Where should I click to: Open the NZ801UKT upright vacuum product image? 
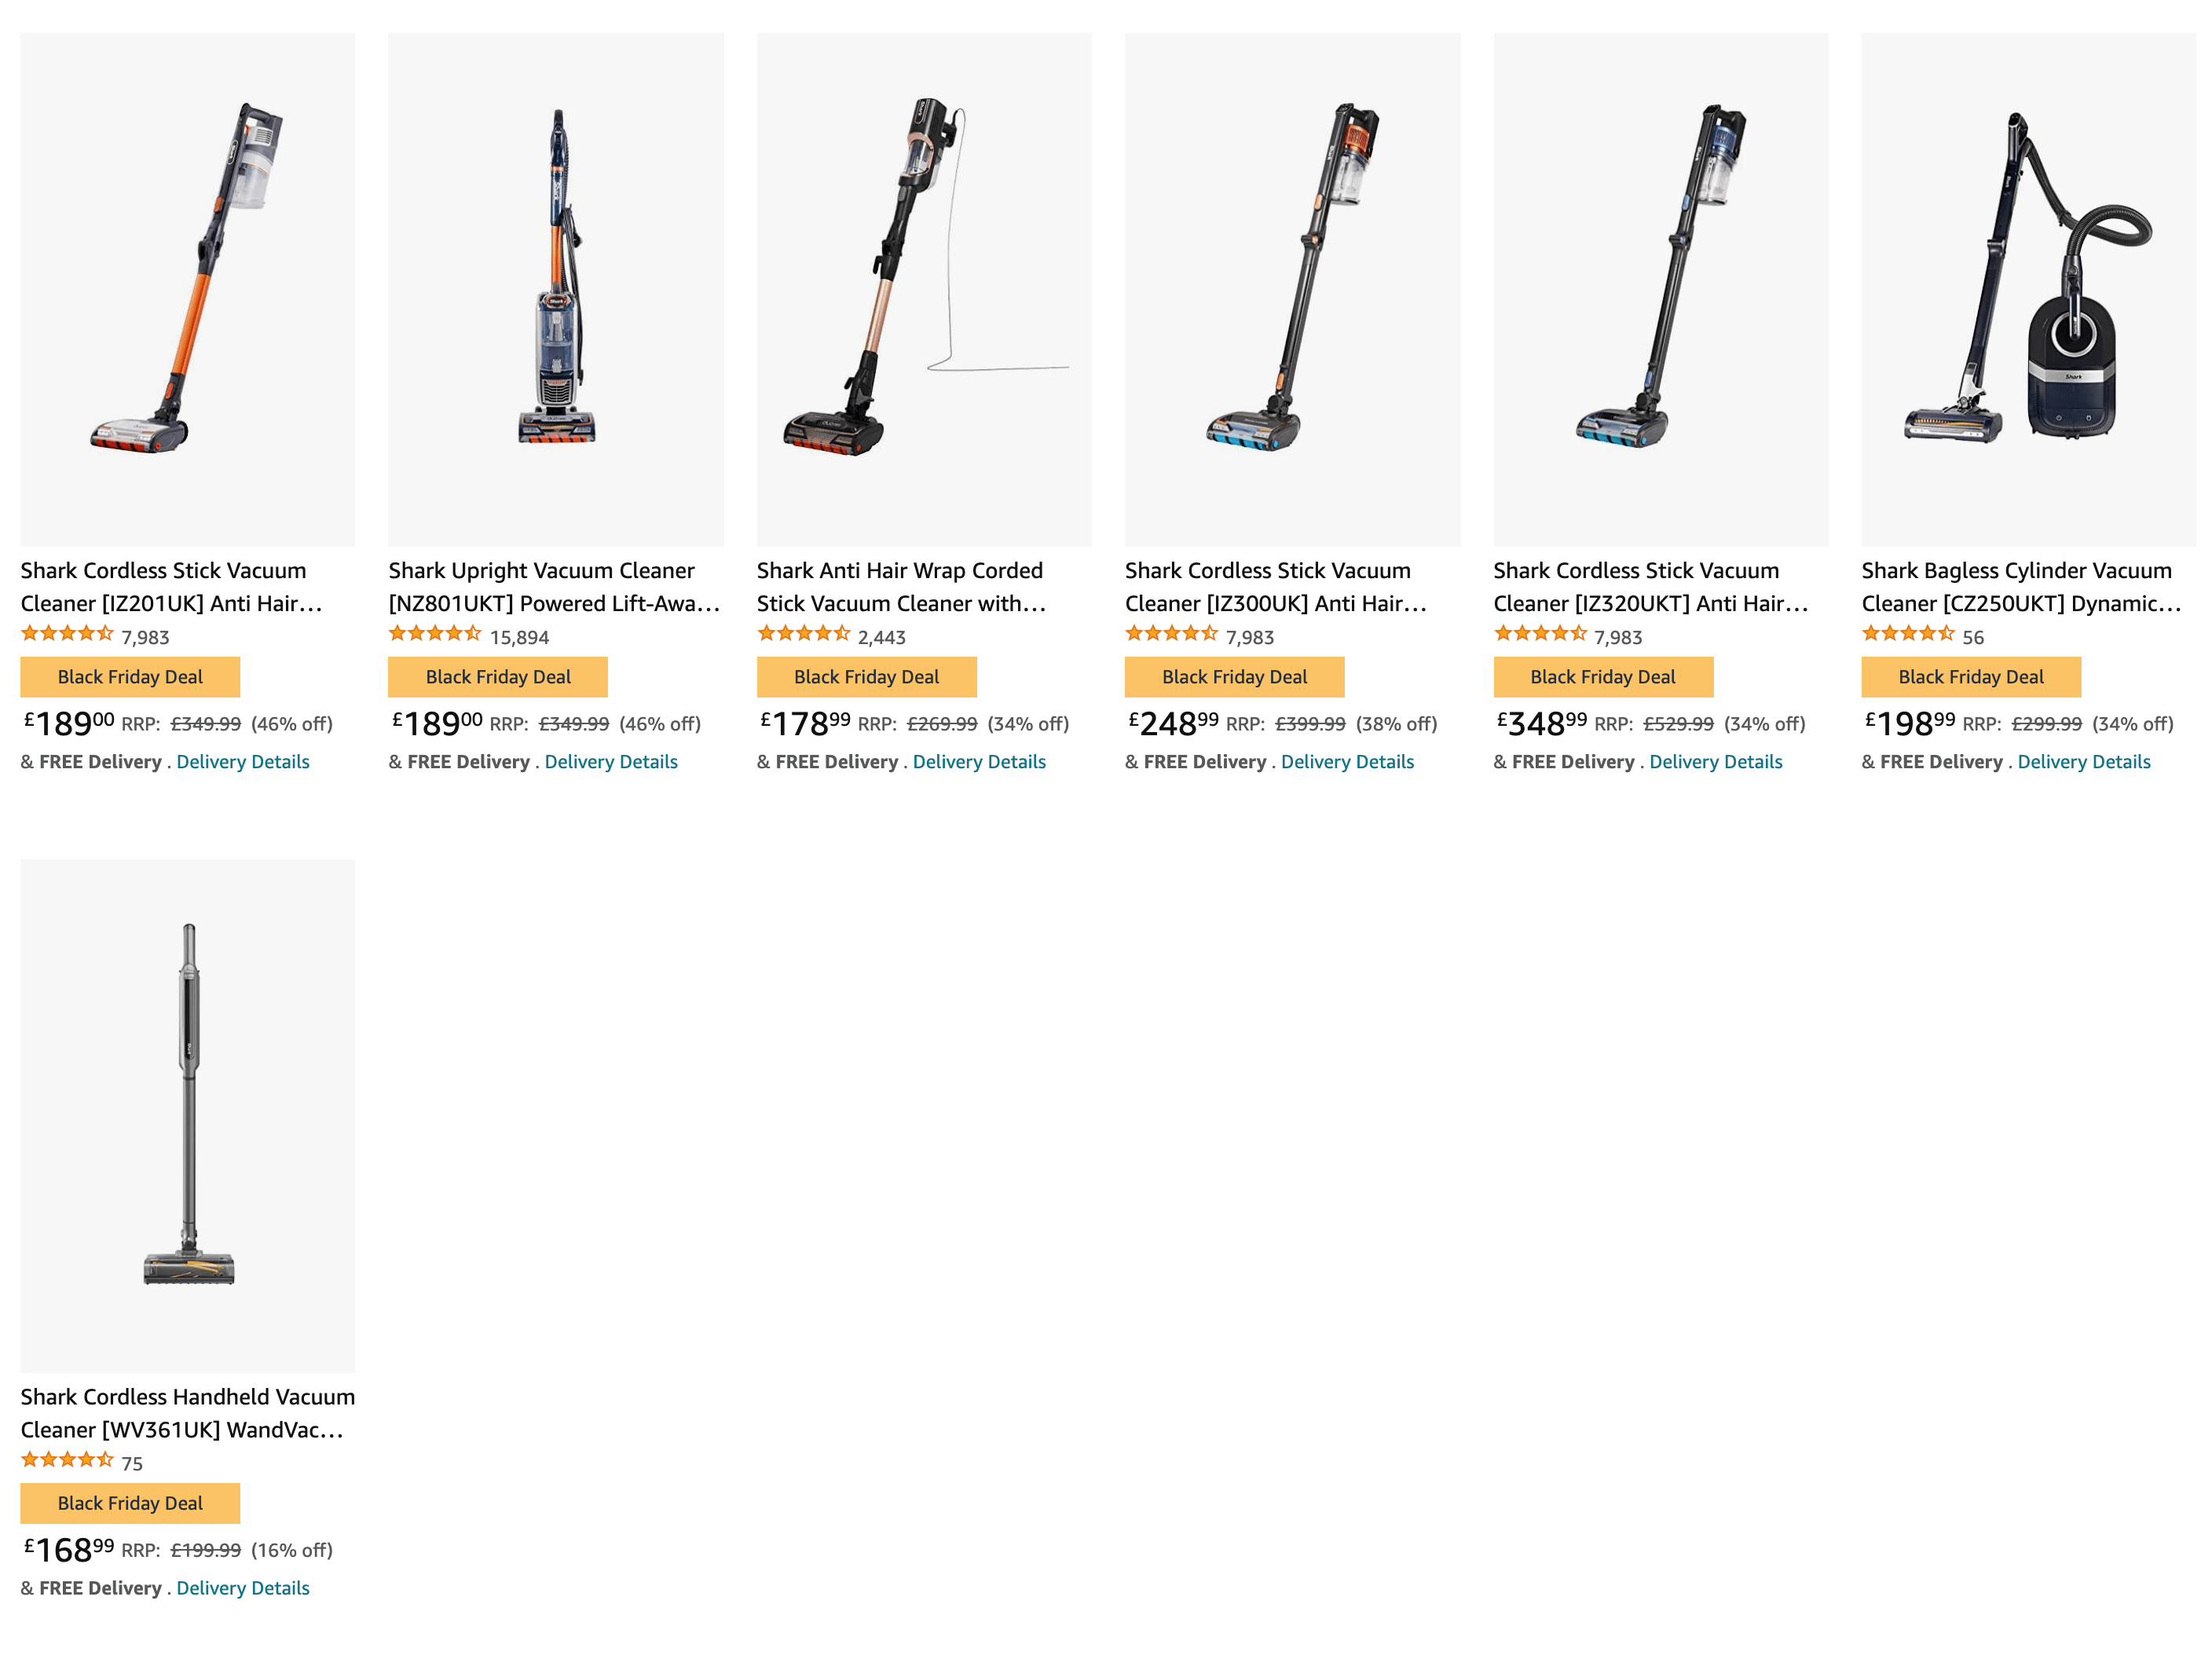[555, 289]
